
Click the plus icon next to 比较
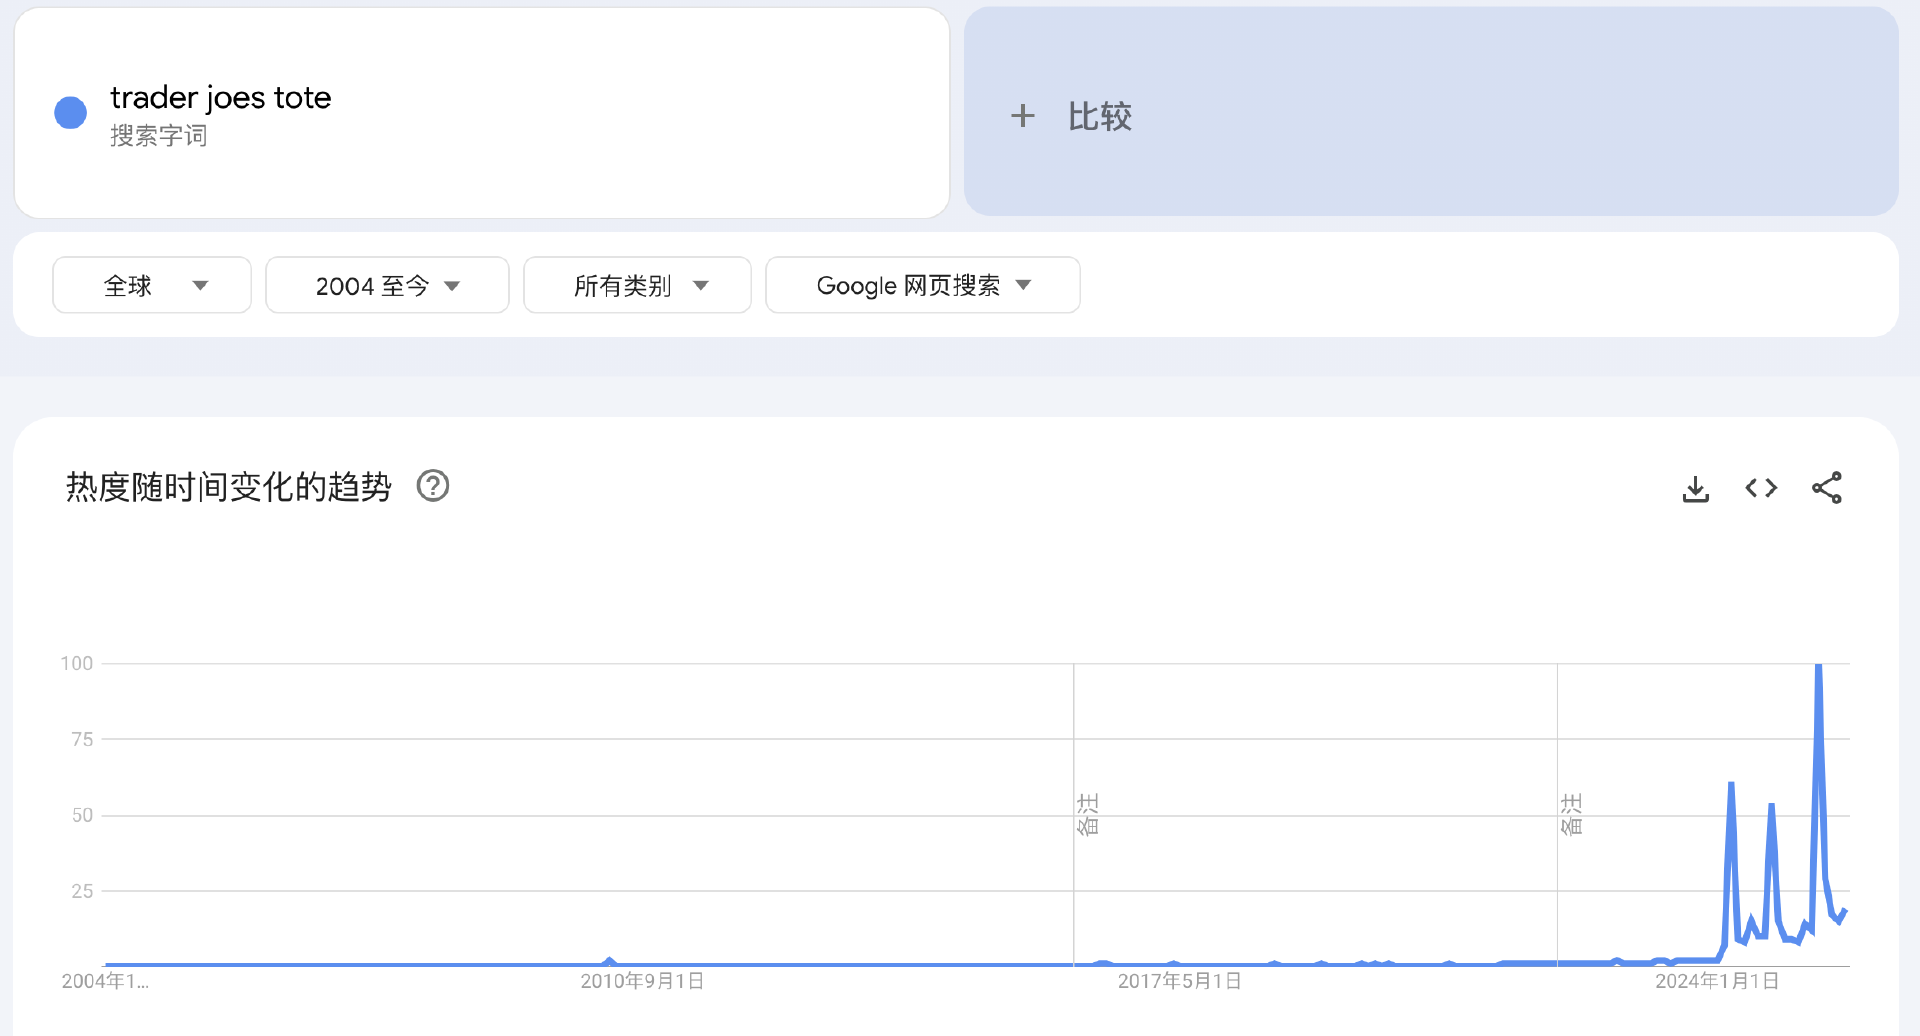click(1022, 116)
